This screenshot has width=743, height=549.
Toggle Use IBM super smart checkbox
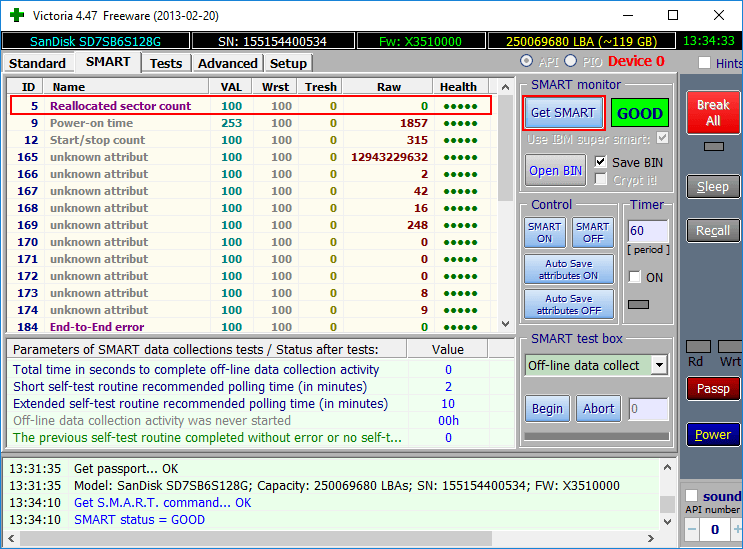tap(662, 138)
